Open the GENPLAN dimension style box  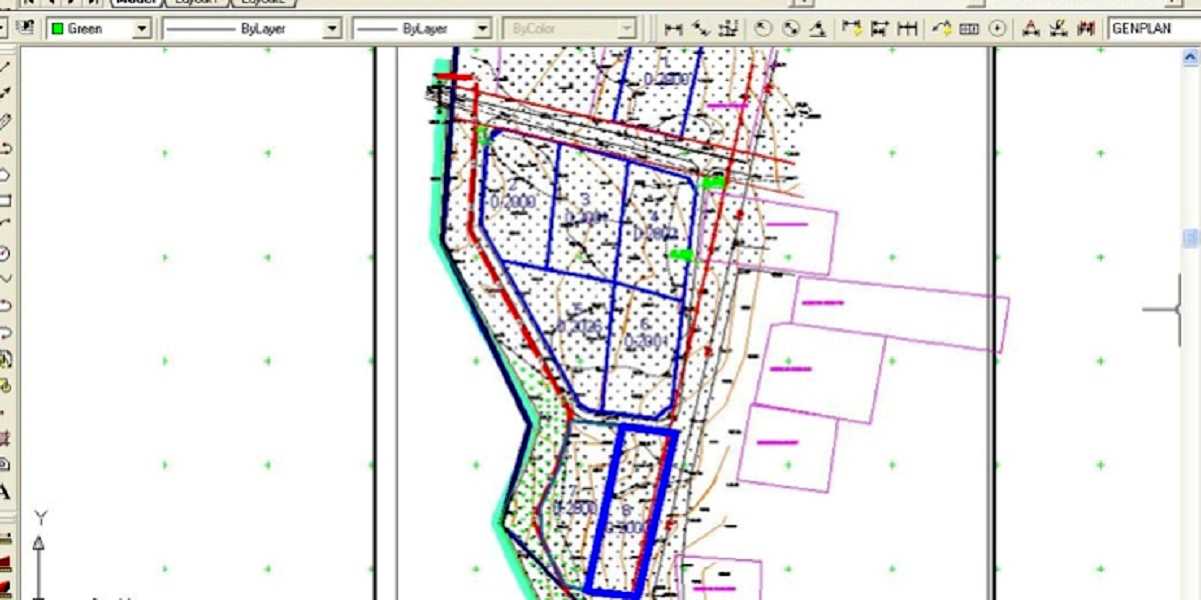1154,29
